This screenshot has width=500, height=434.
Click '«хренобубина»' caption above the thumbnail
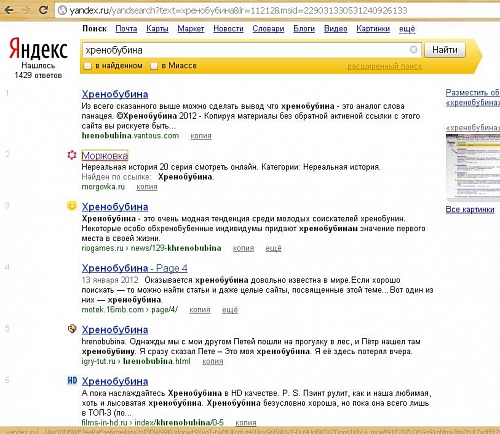click(473, 128)
